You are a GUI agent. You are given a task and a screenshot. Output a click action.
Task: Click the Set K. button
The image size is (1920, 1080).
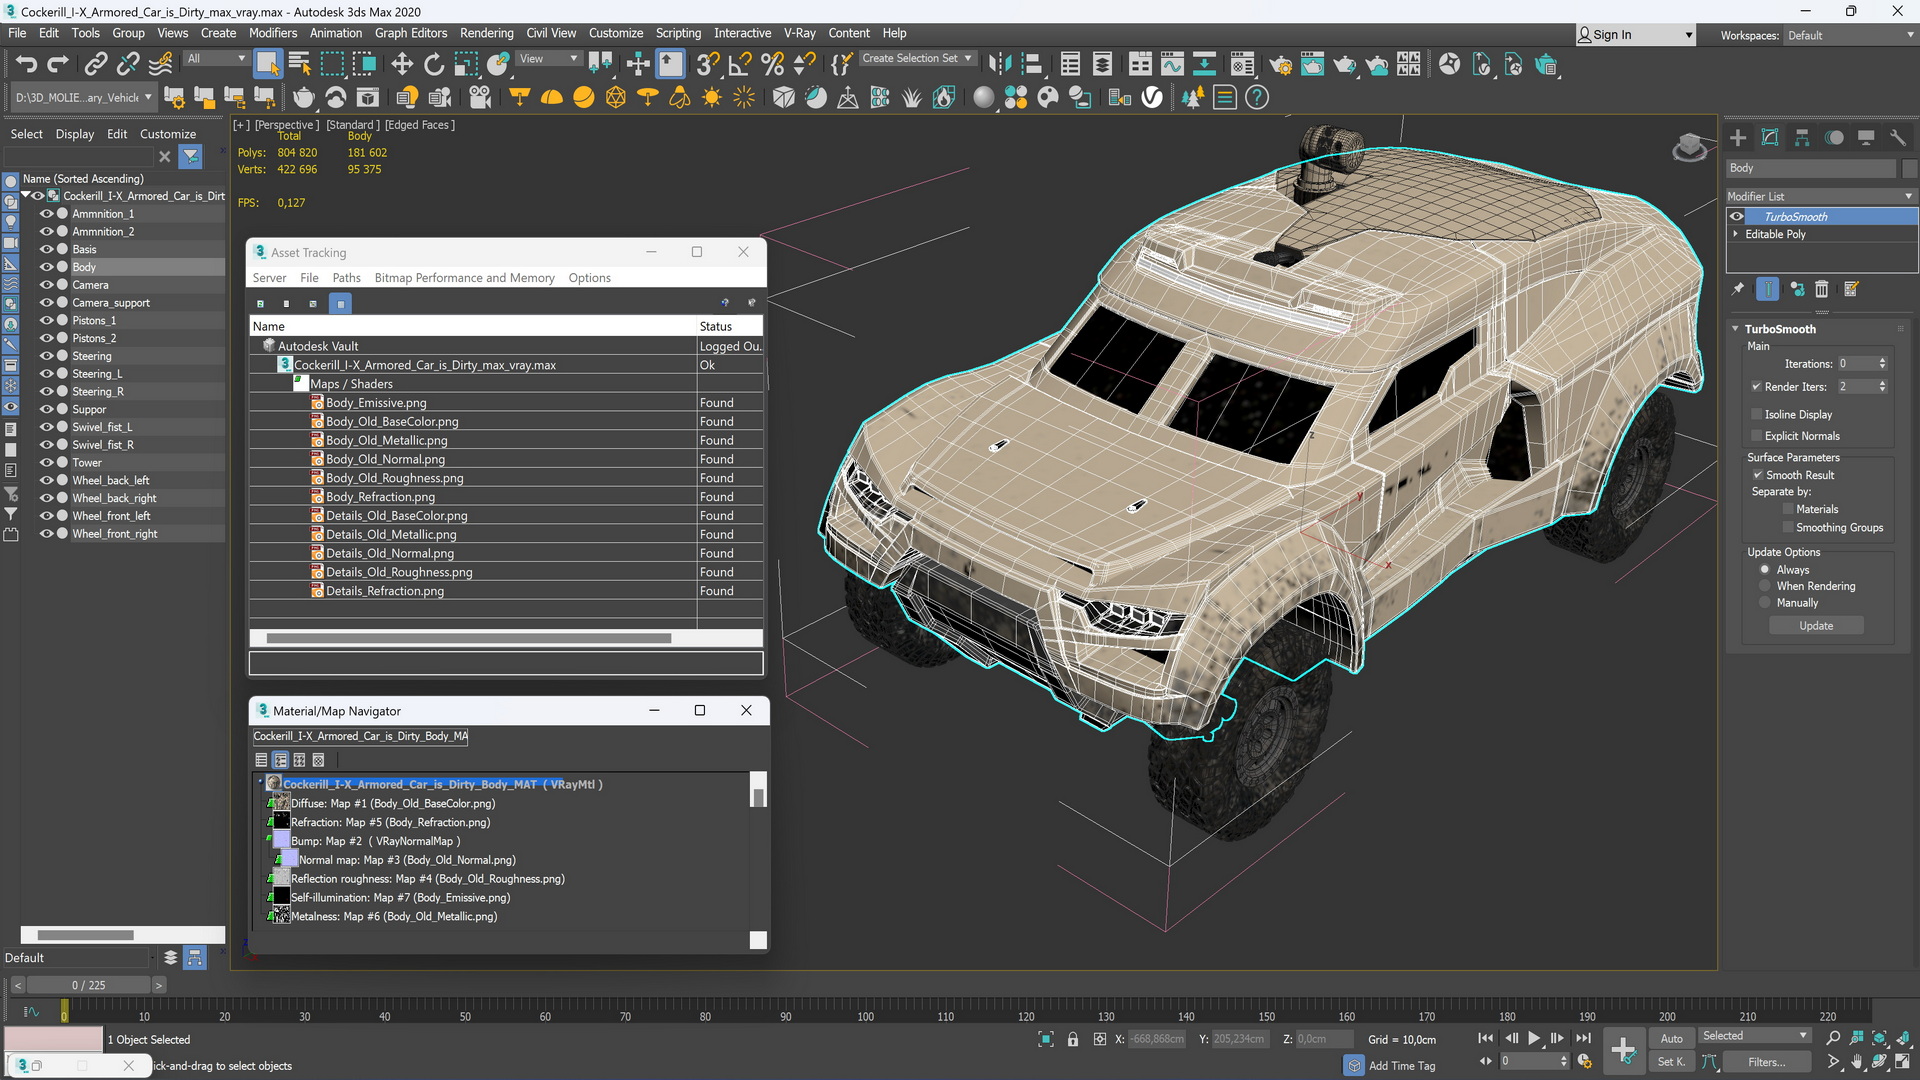[x=1671, y=1062]
